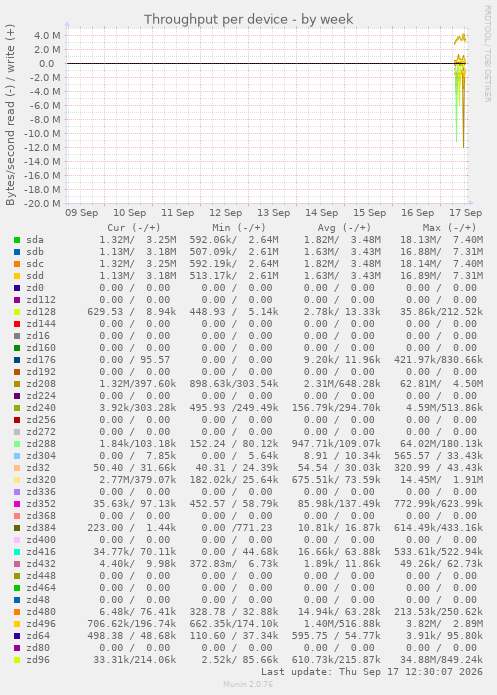
Task: Click the zd288 light green swatch
Action: click(17, 444)
